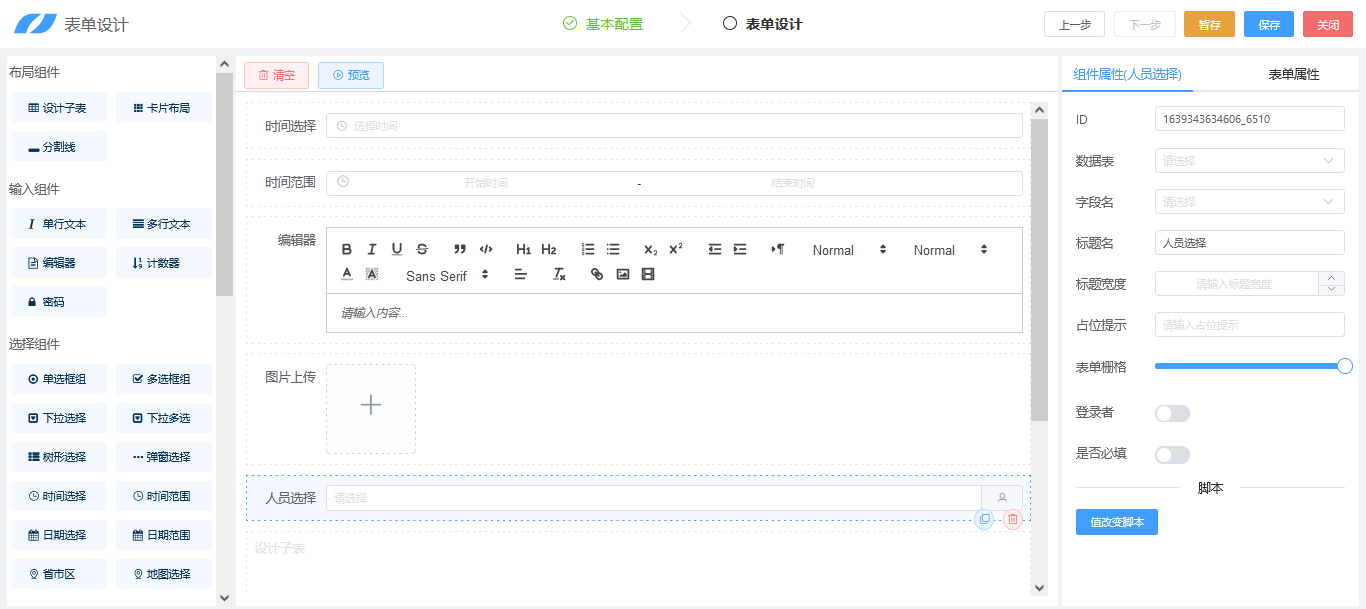Apply Heading 2 (H2) in the editor
1366x609 pixels.
coord(549,250)
